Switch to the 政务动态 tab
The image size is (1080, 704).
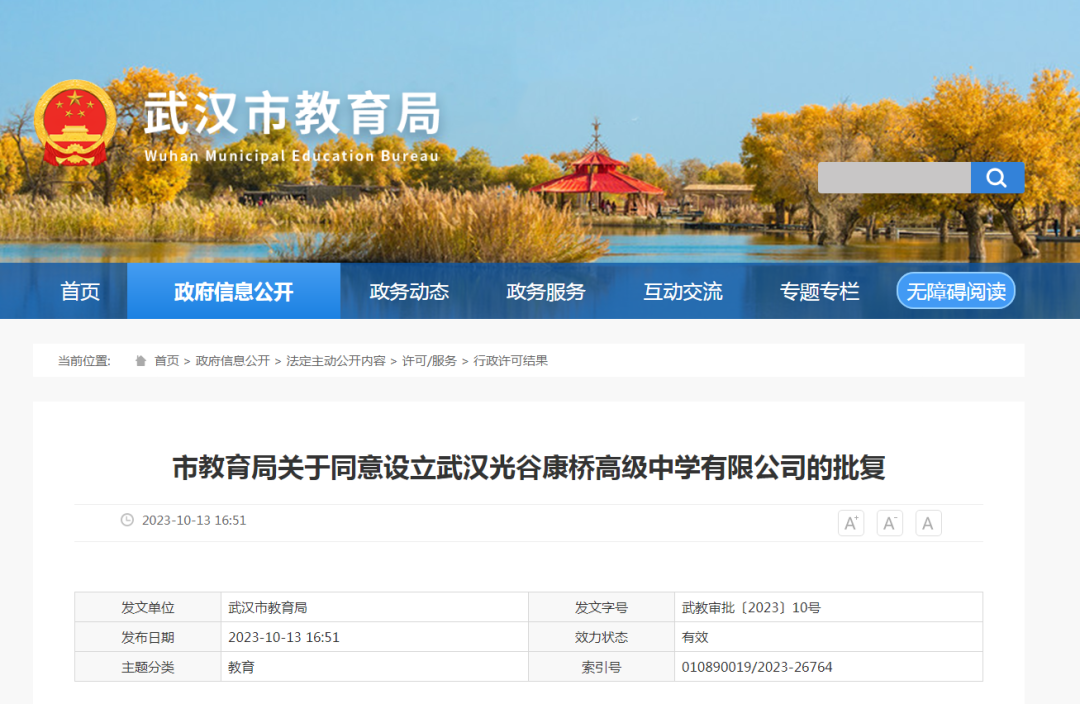(x=409, y=291)
